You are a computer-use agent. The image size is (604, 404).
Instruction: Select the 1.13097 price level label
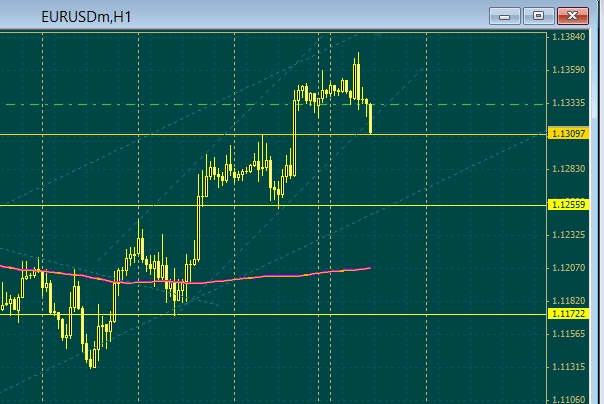[x=568, y=134]
